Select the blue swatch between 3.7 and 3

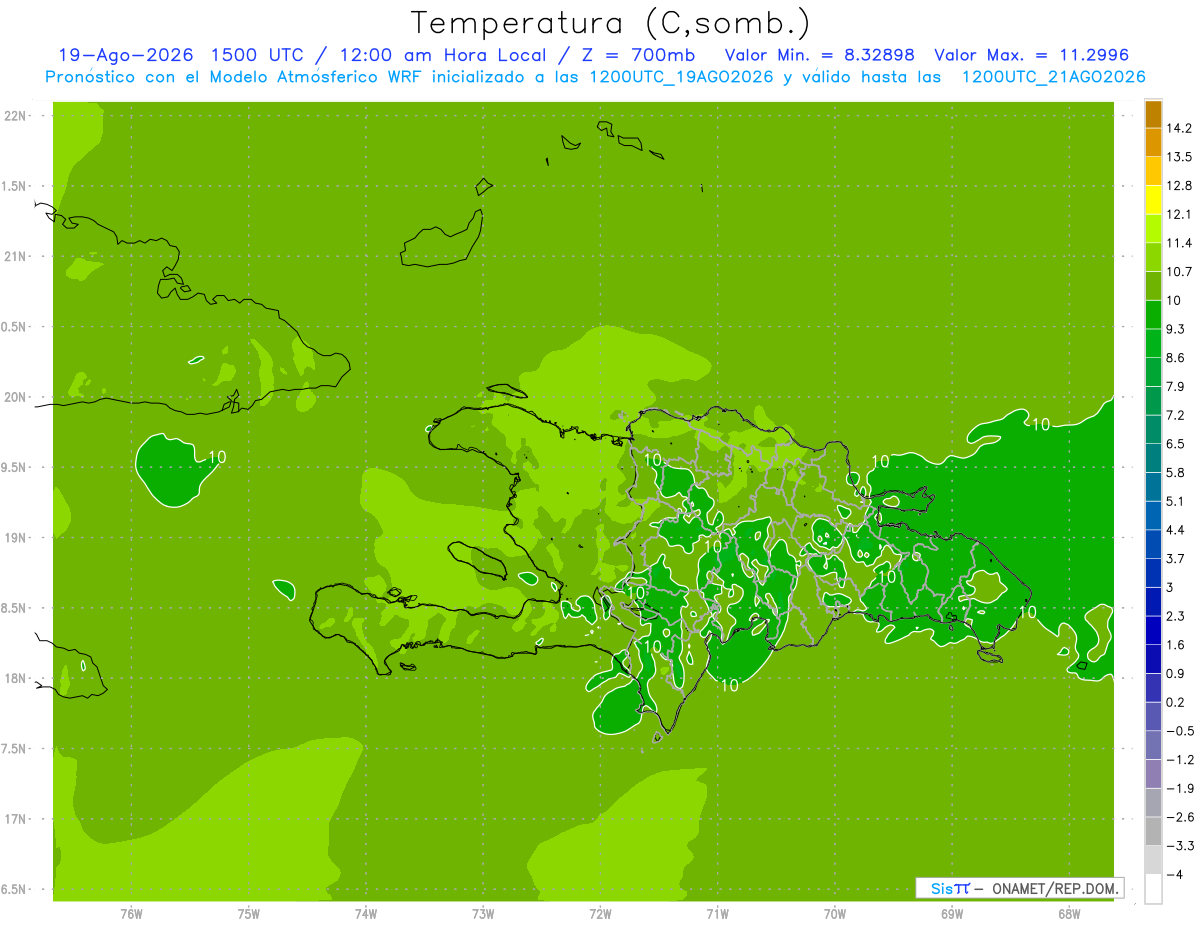(1153, 572)
